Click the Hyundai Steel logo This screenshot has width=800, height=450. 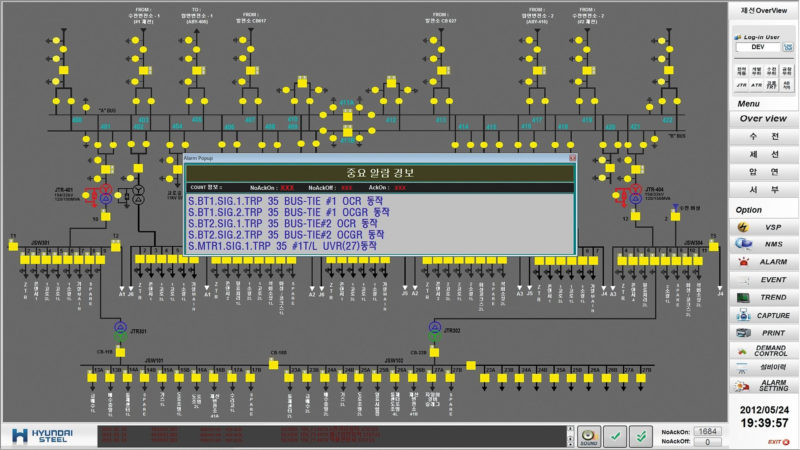coord(42,436)
